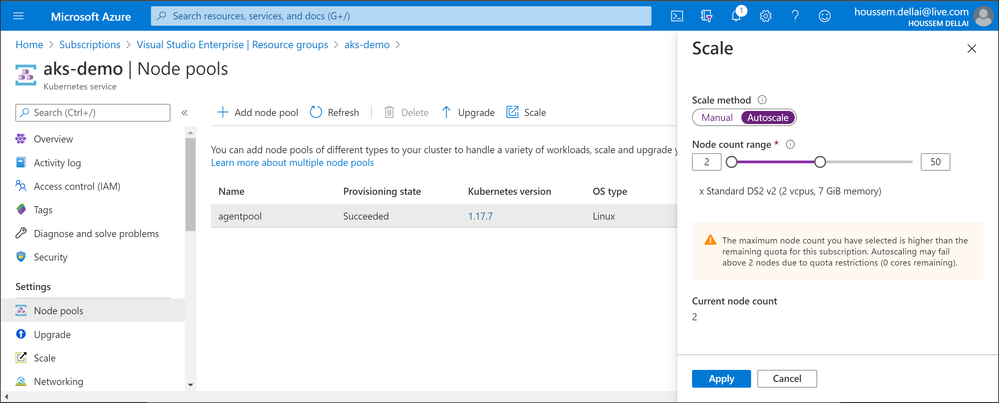Screen dimensions: 999x403
Task: Click Delete in the node pools toolbar
Action: (406, 113)
